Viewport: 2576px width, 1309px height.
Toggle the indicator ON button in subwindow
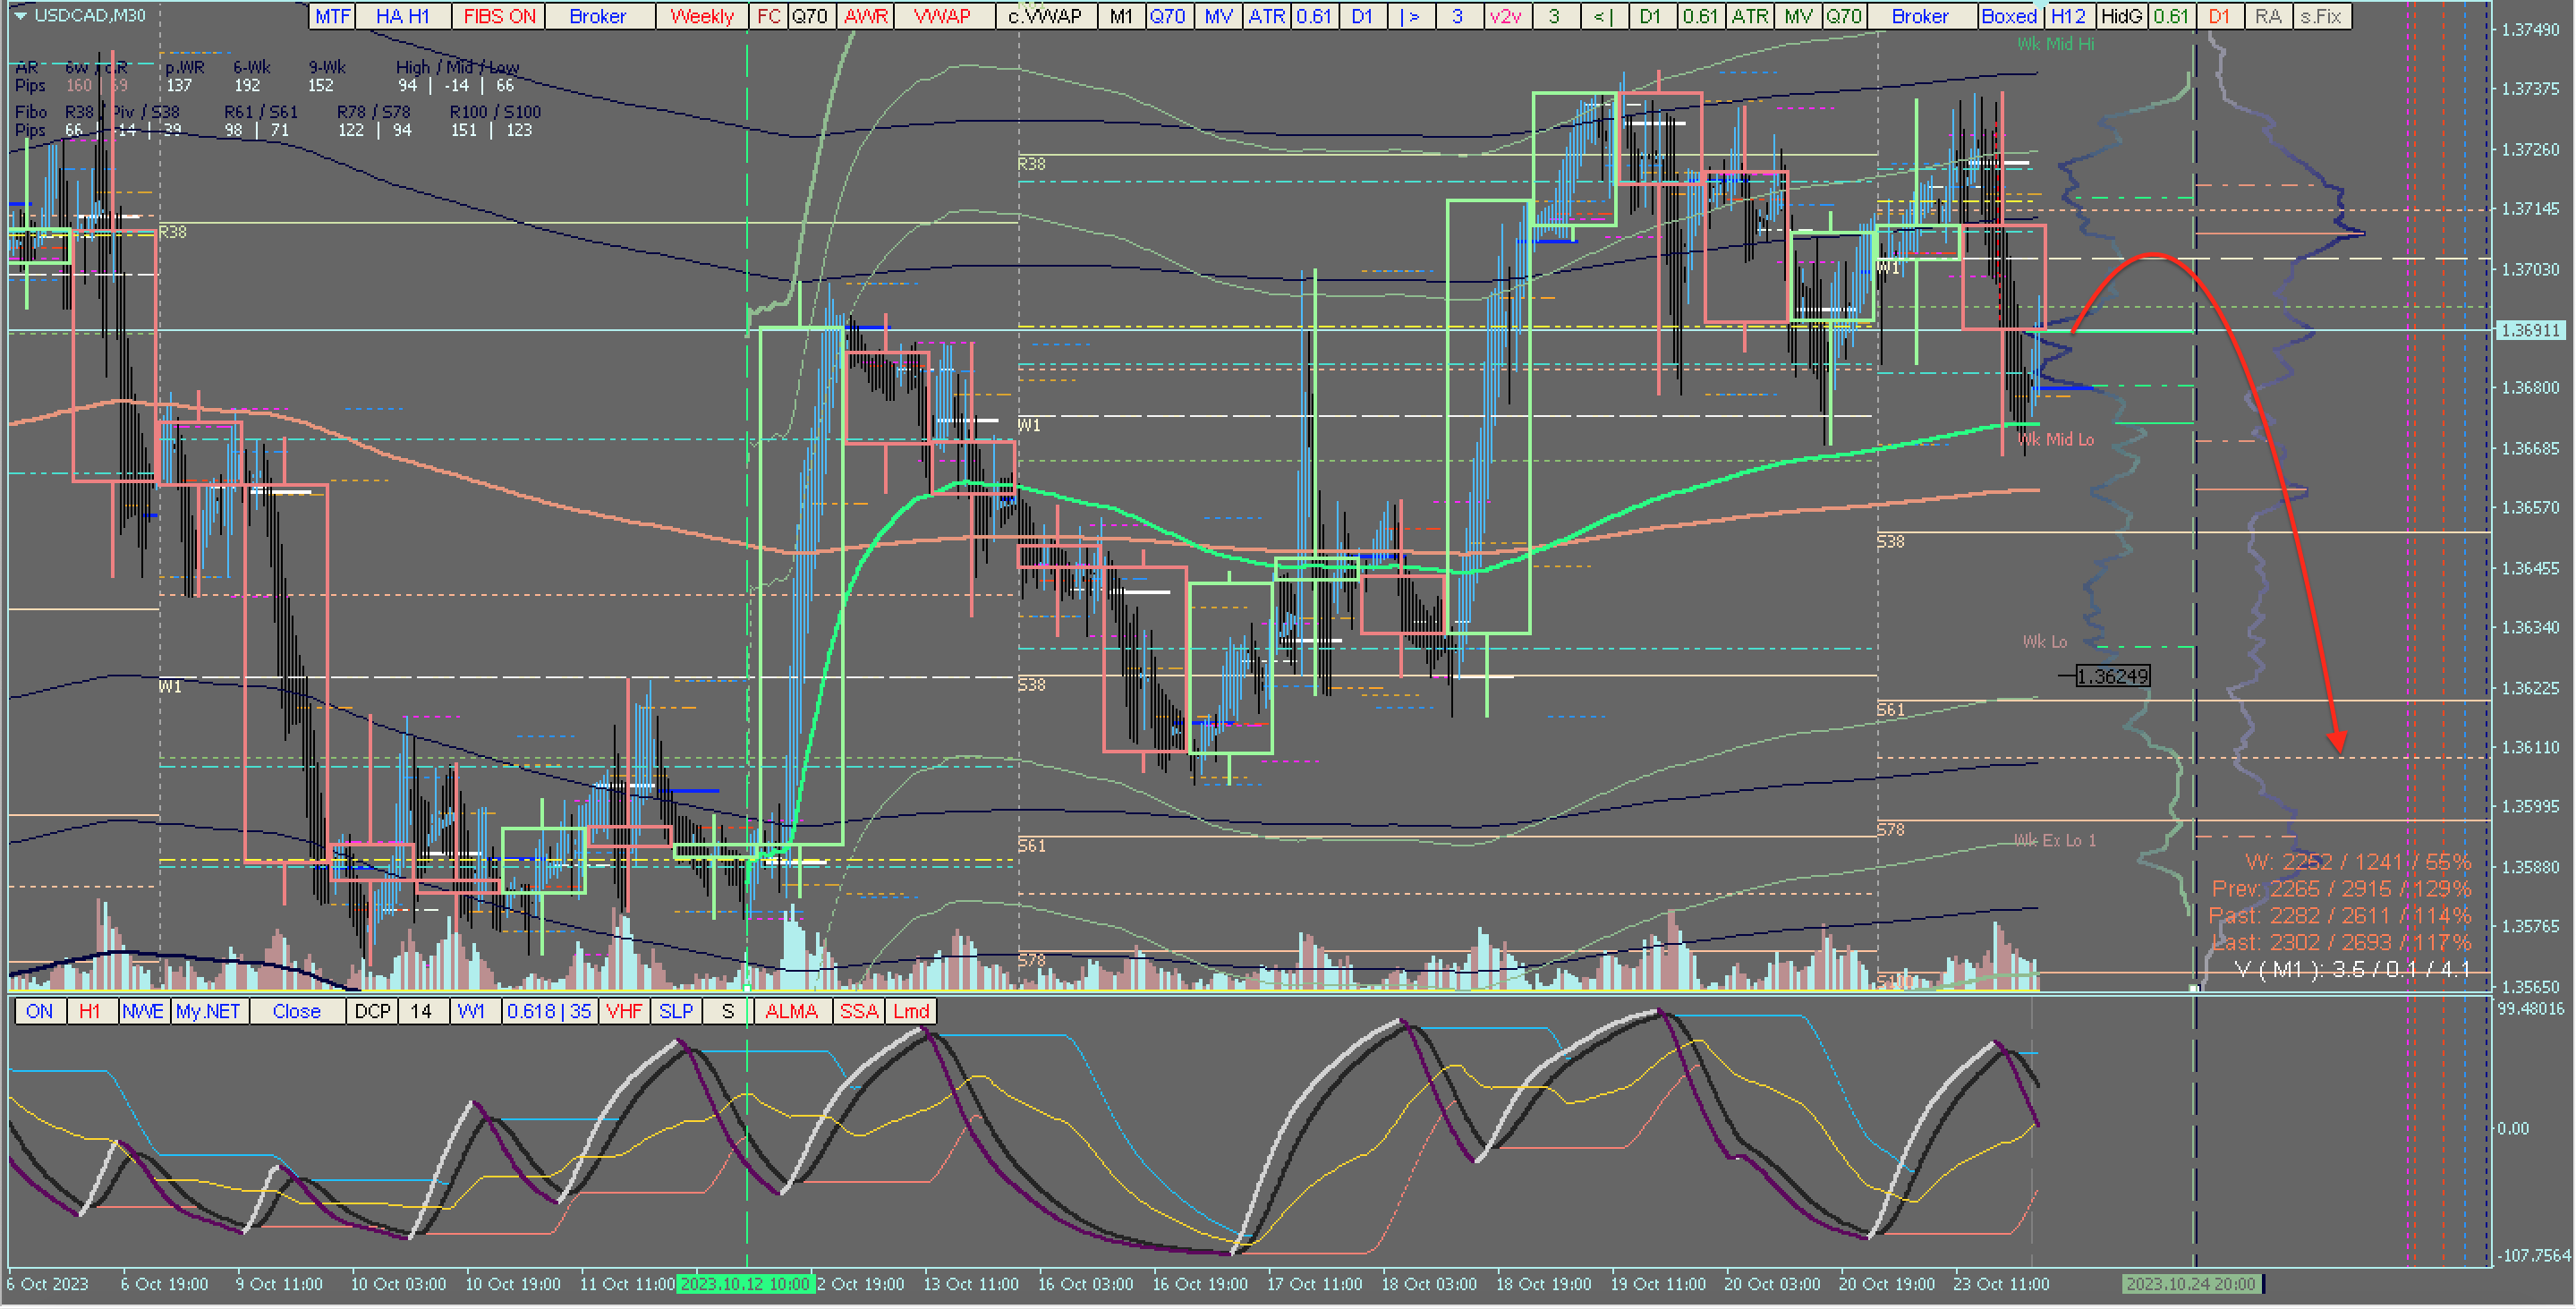(39, 1012)
